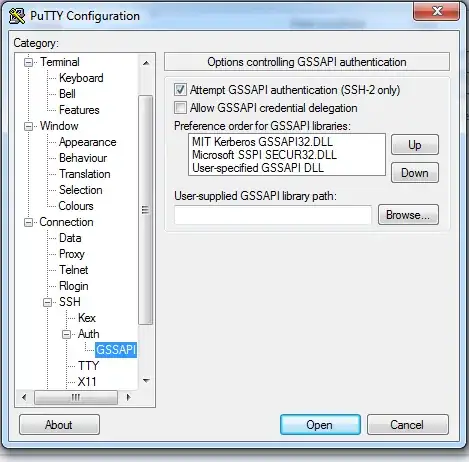This screenshot has height=462, width=469.
Task: Select Bell in the category tree
Action: (67, 94)
